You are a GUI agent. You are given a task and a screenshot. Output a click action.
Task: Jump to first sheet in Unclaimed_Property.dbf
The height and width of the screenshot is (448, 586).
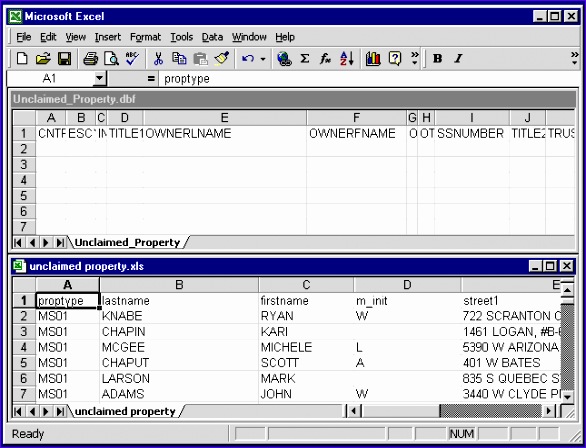tap(18, 242)
